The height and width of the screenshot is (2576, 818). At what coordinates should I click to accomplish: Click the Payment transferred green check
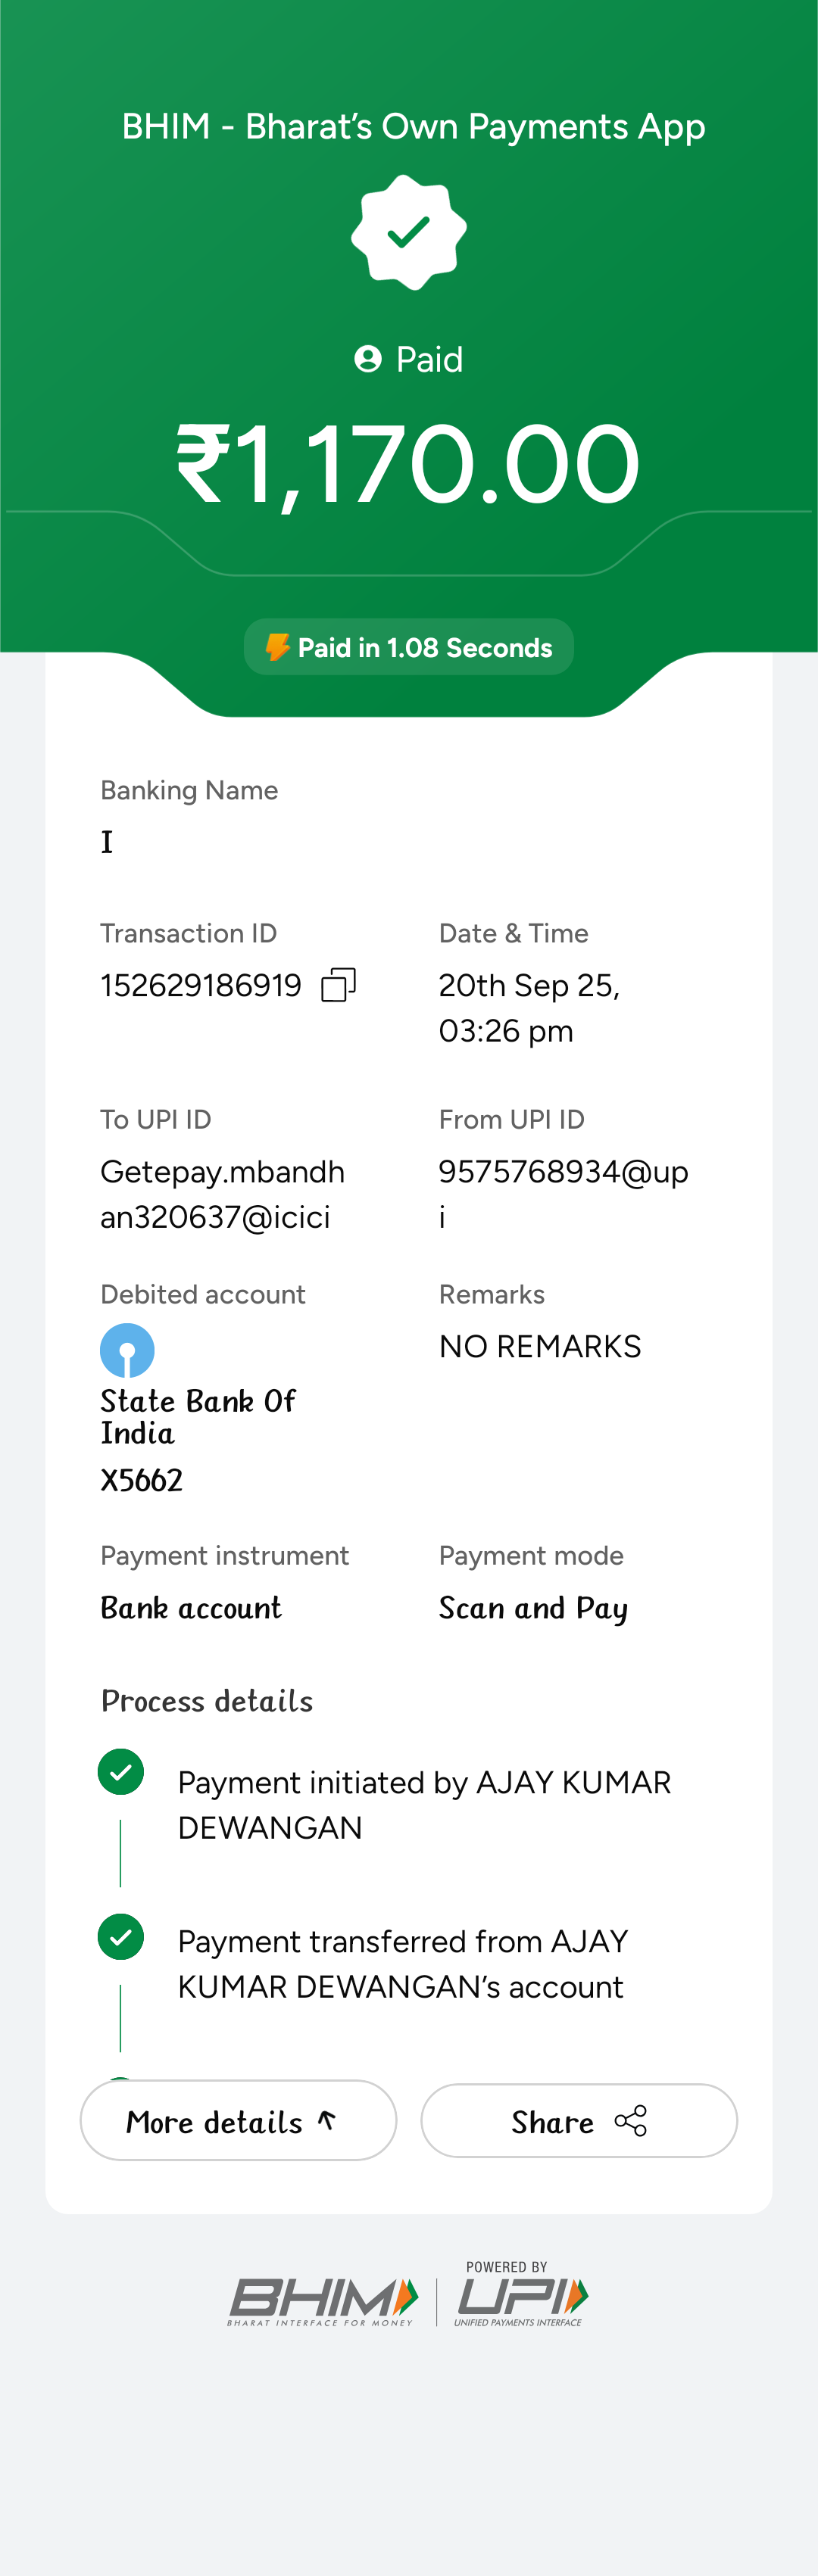[121, 1937]
